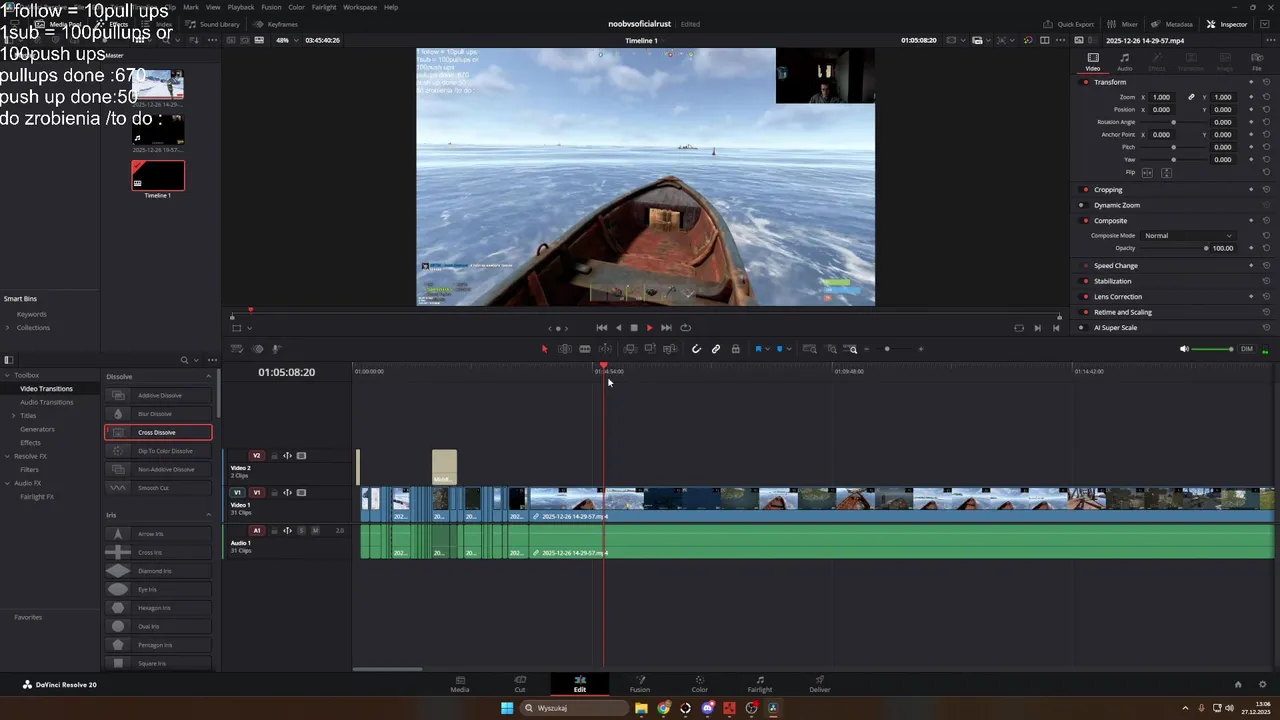Toggle Position Lock padlock icon
Screen dimensions: 1280x720
pos(736,349)
